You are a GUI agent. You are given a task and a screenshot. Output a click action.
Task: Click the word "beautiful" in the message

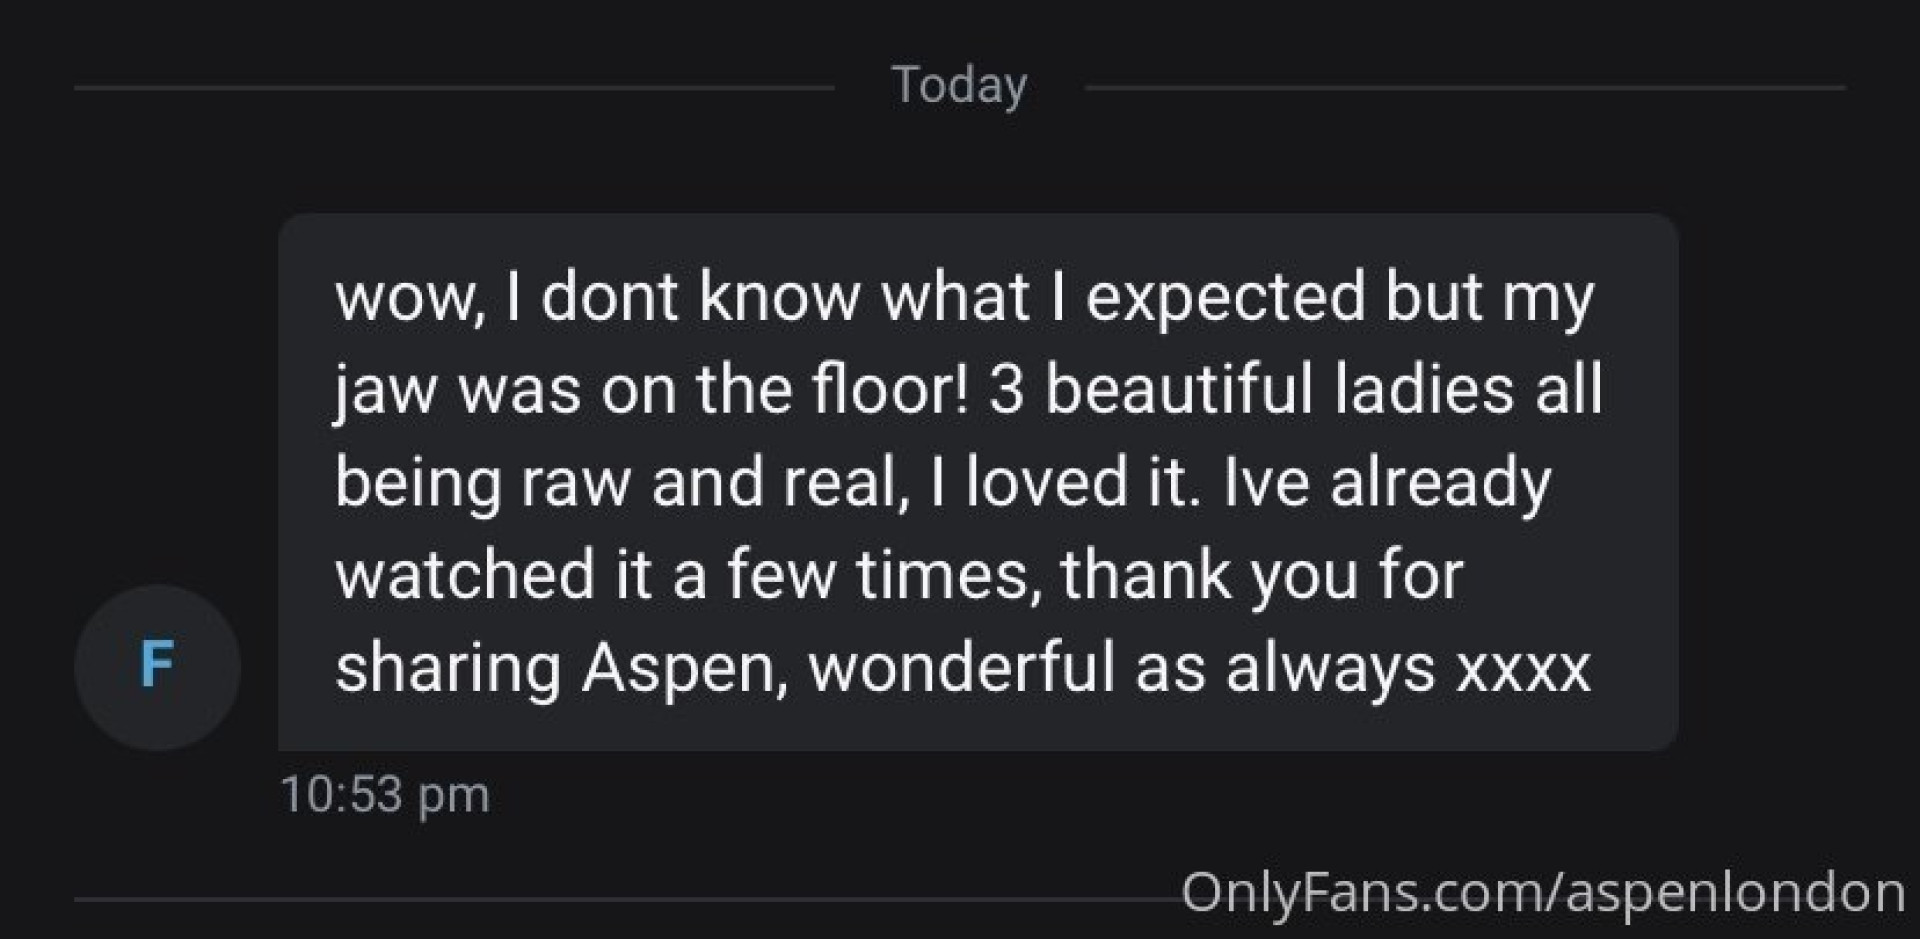(x=1178, y=390)
